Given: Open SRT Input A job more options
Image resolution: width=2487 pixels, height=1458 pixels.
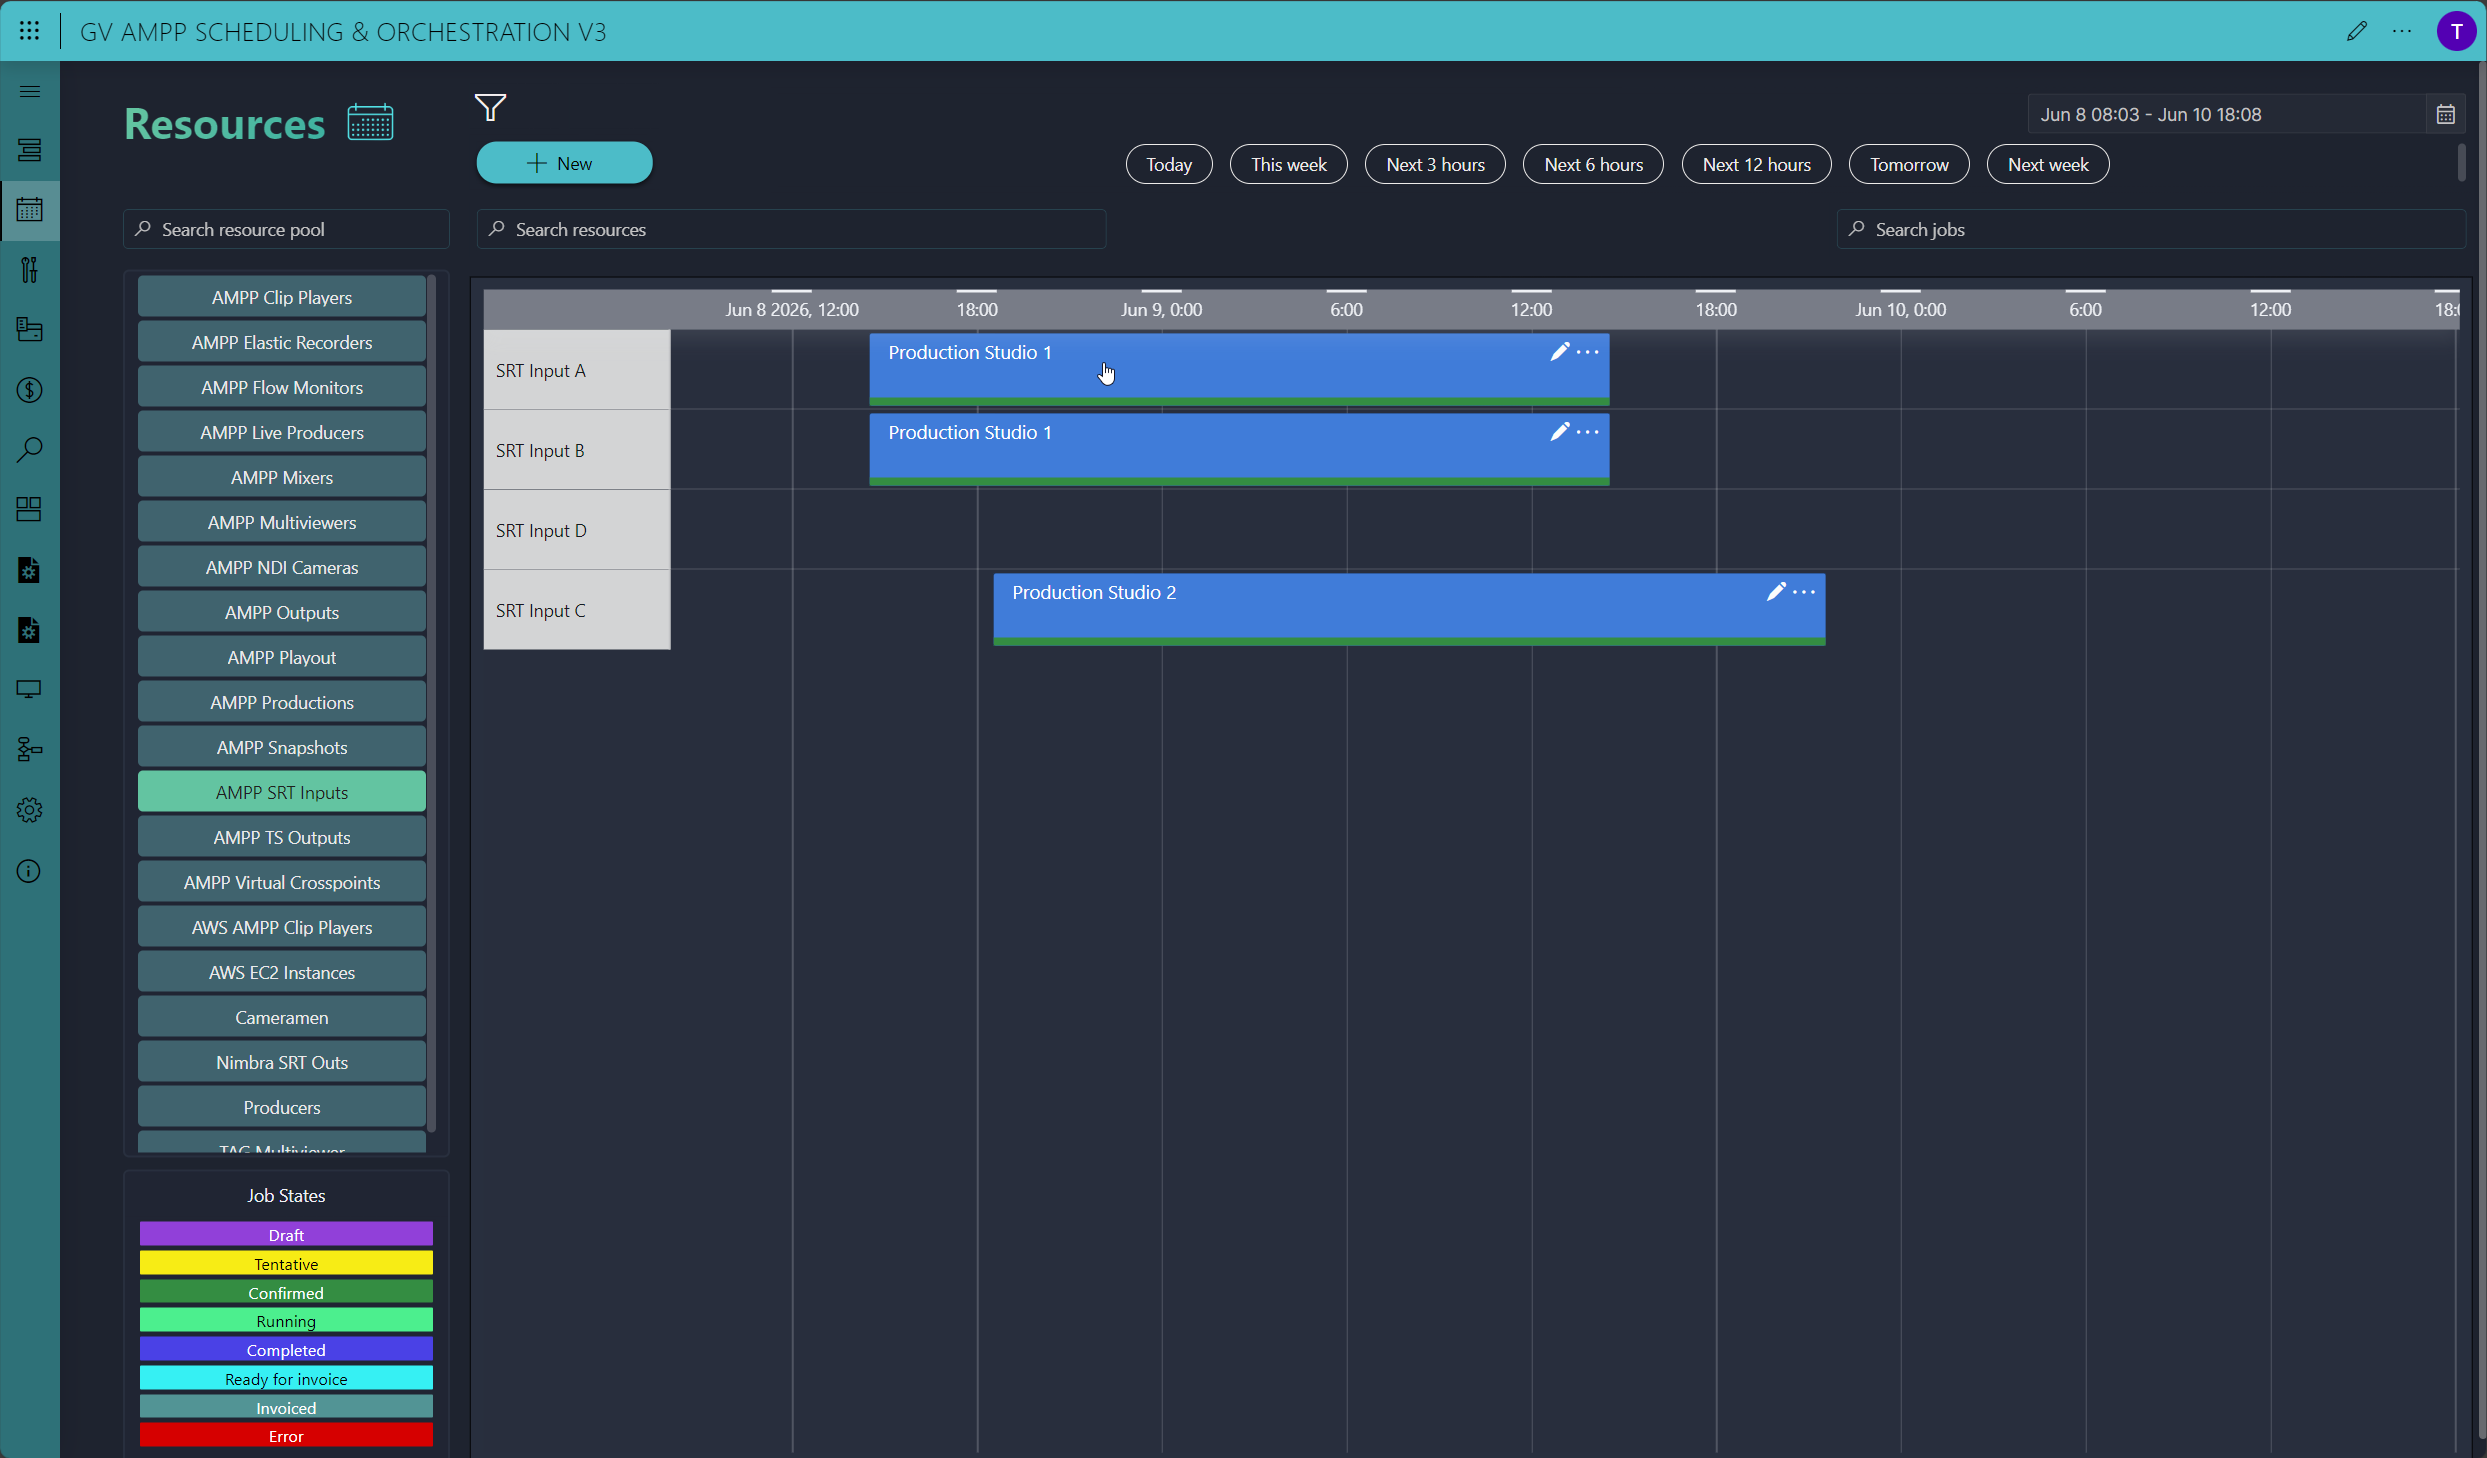Looking at the screenshot, I should [x=1588, y=352].
